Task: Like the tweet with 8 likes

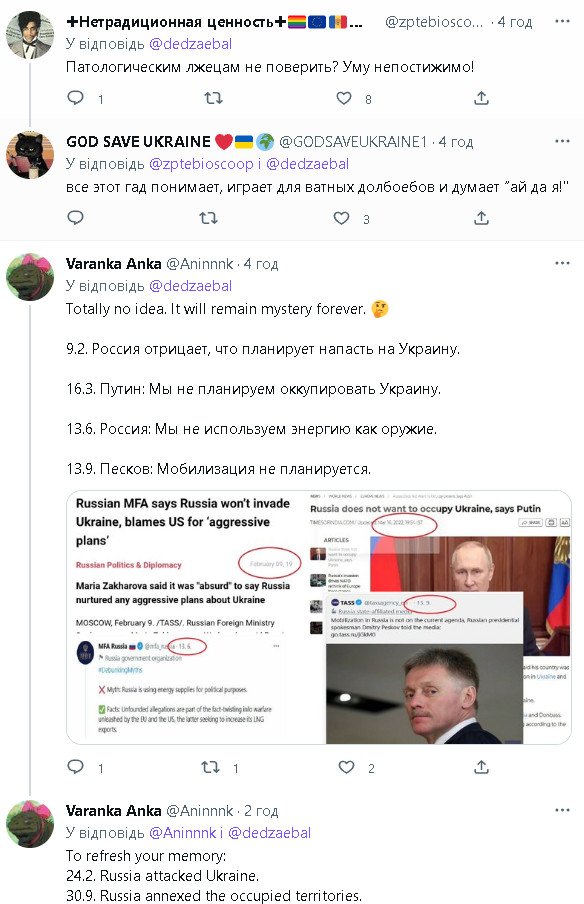Action: (x=344, y=98)
